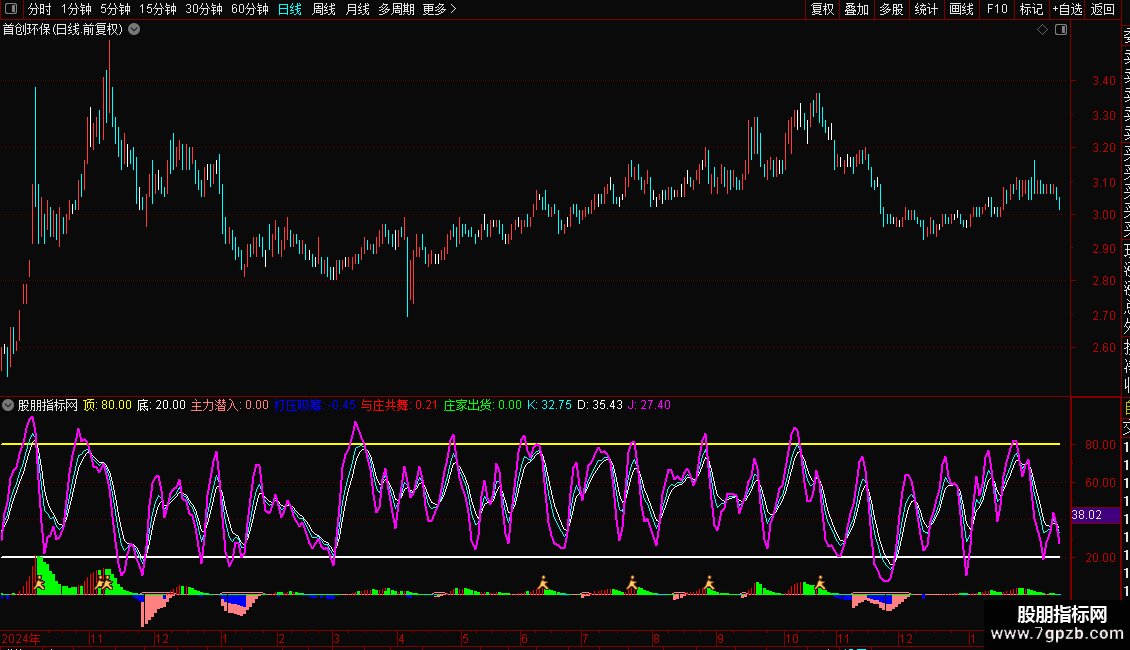
Task: Select the 60分钟 period tab
Action: 249,9
